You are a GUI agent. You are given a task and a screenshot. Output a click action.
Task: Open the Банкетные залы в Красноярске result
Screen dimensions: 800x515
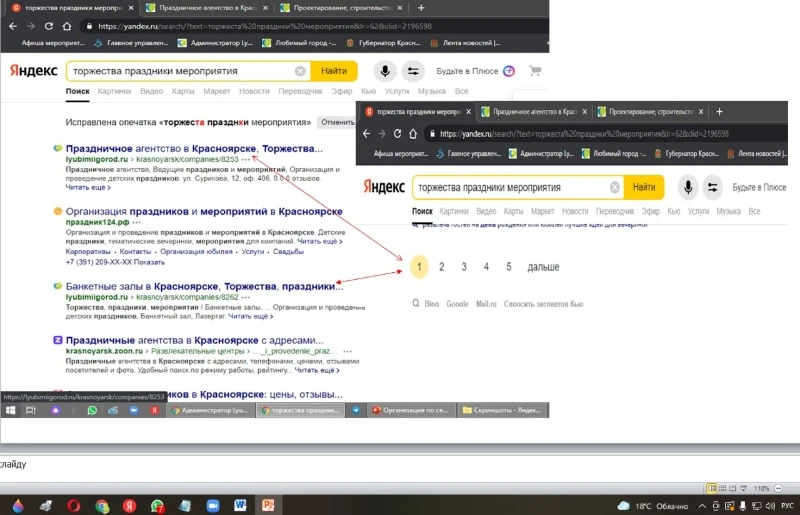click(x=205, y=286)
